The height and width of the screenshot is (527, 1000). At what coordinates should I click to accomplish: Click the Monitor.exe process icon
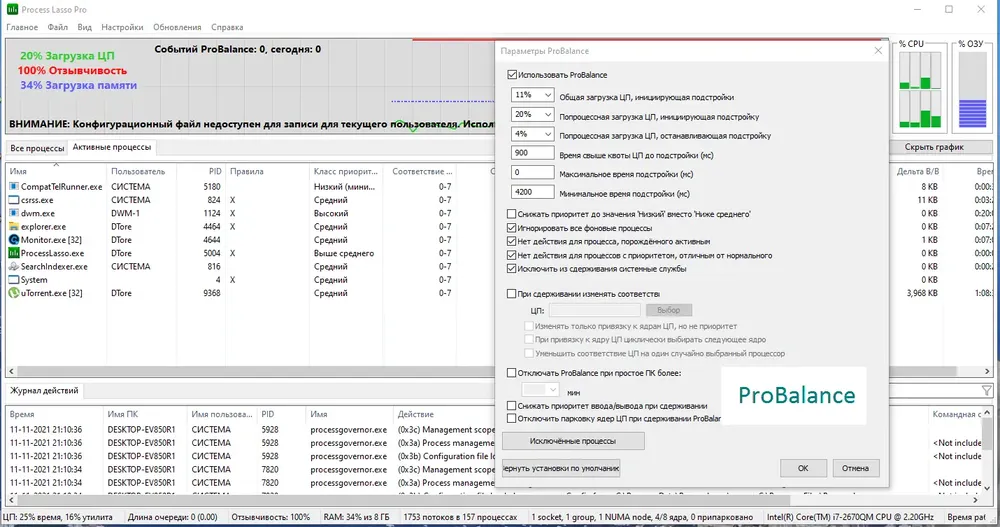pyautogui.click(x=13, y=240)
